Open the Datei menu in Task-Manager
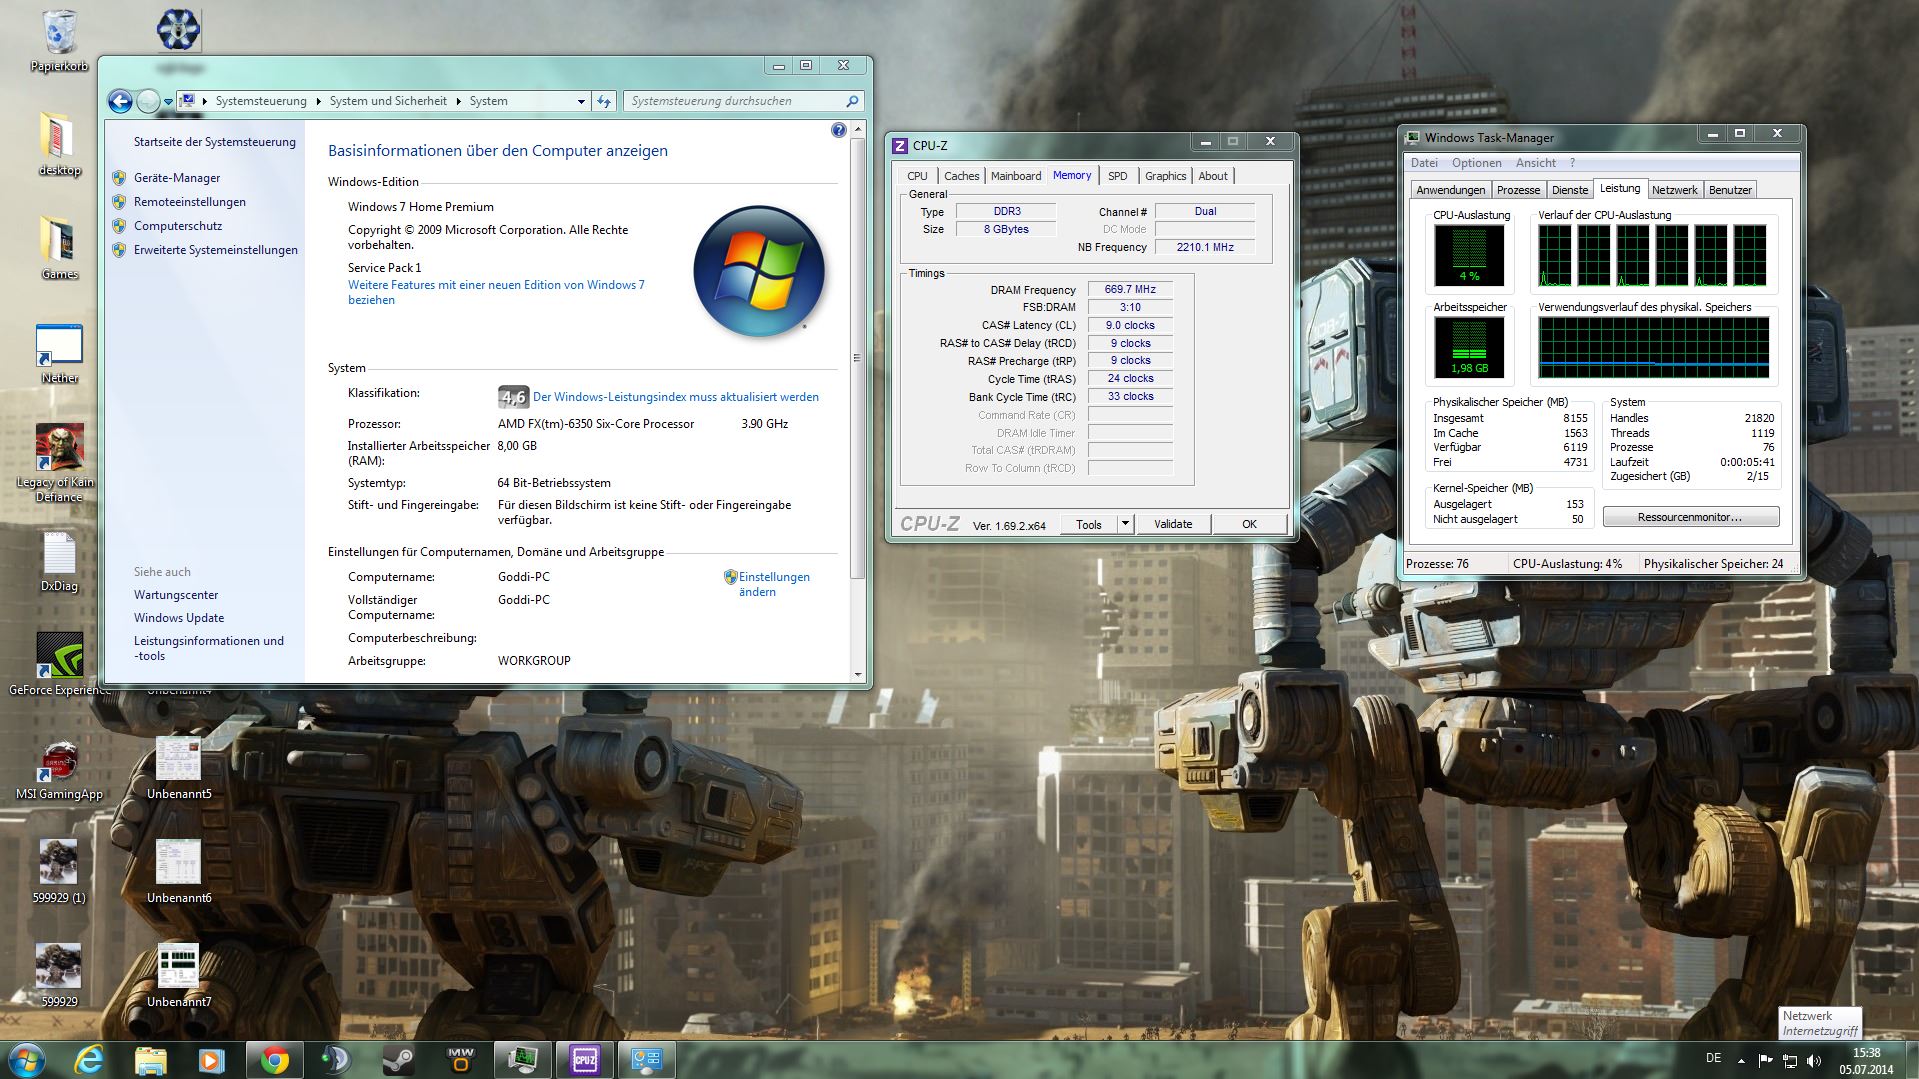 click(1424, 163)
